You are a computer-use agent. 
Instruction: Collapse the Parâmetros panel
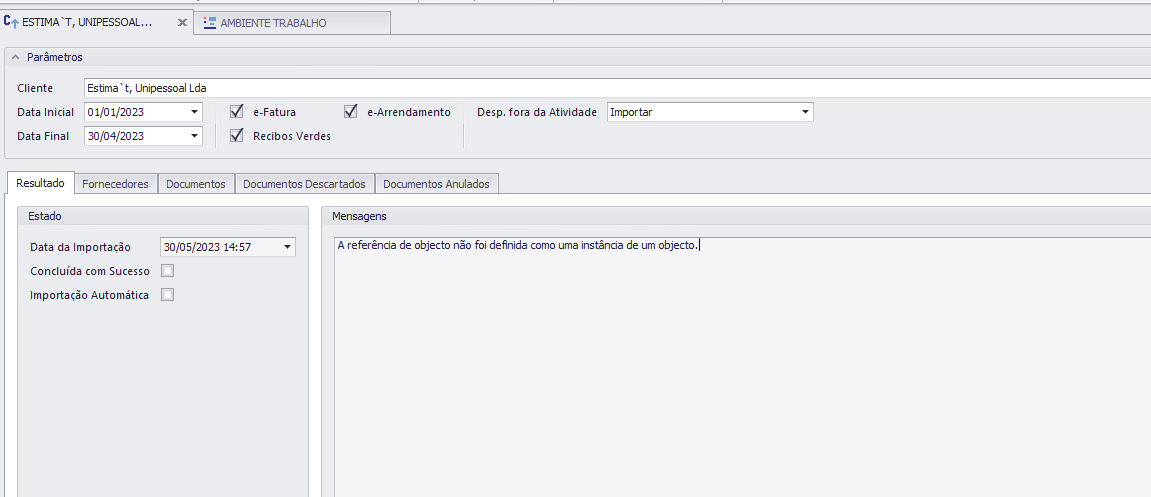[x=16, y=58]
